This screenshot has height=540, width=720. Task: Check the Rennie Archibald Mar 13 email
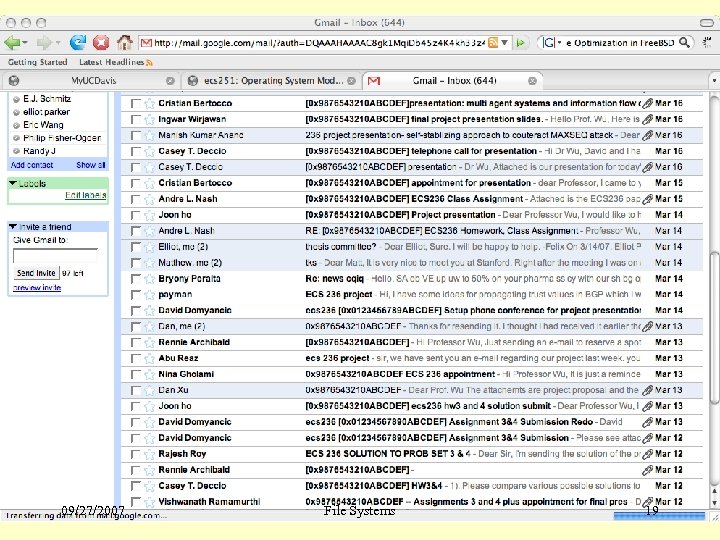click(135, 343)
